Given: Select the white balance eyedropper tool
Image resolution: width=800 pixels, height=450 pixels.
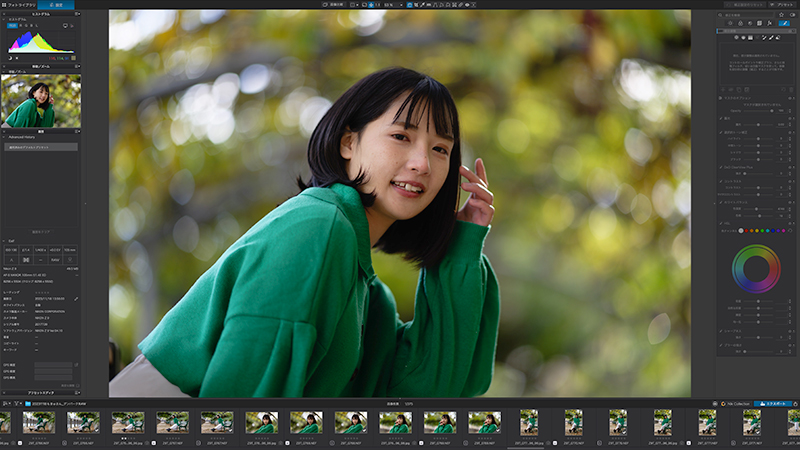Looking at the screenshot, I should [422, 5].
